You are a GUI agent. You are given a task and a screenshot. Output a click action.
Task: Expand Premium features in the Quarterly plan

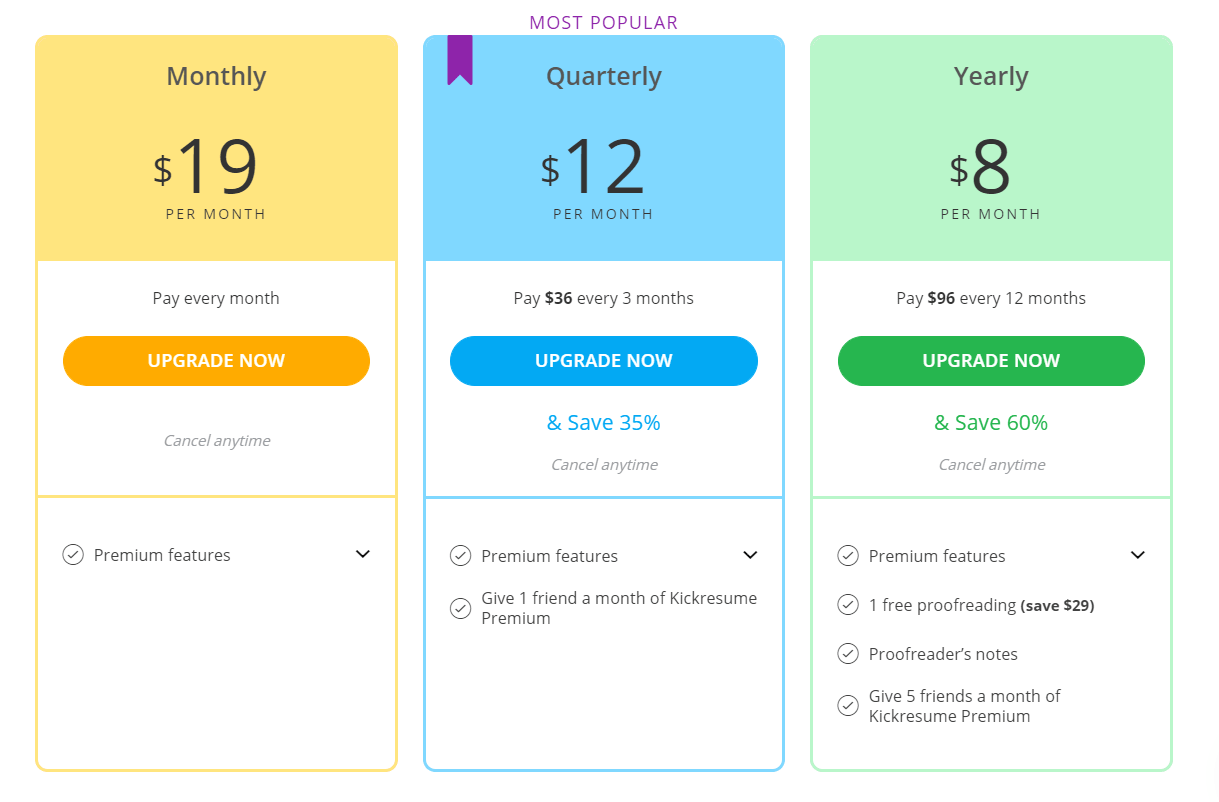point(750,555)
